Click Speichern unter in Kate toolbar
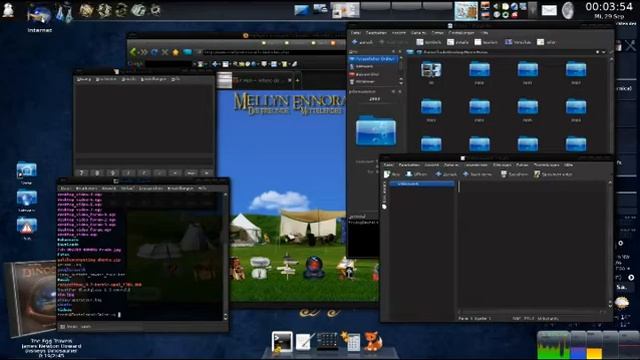This screenshot has width=640, height=360. (x=553, y=174)
